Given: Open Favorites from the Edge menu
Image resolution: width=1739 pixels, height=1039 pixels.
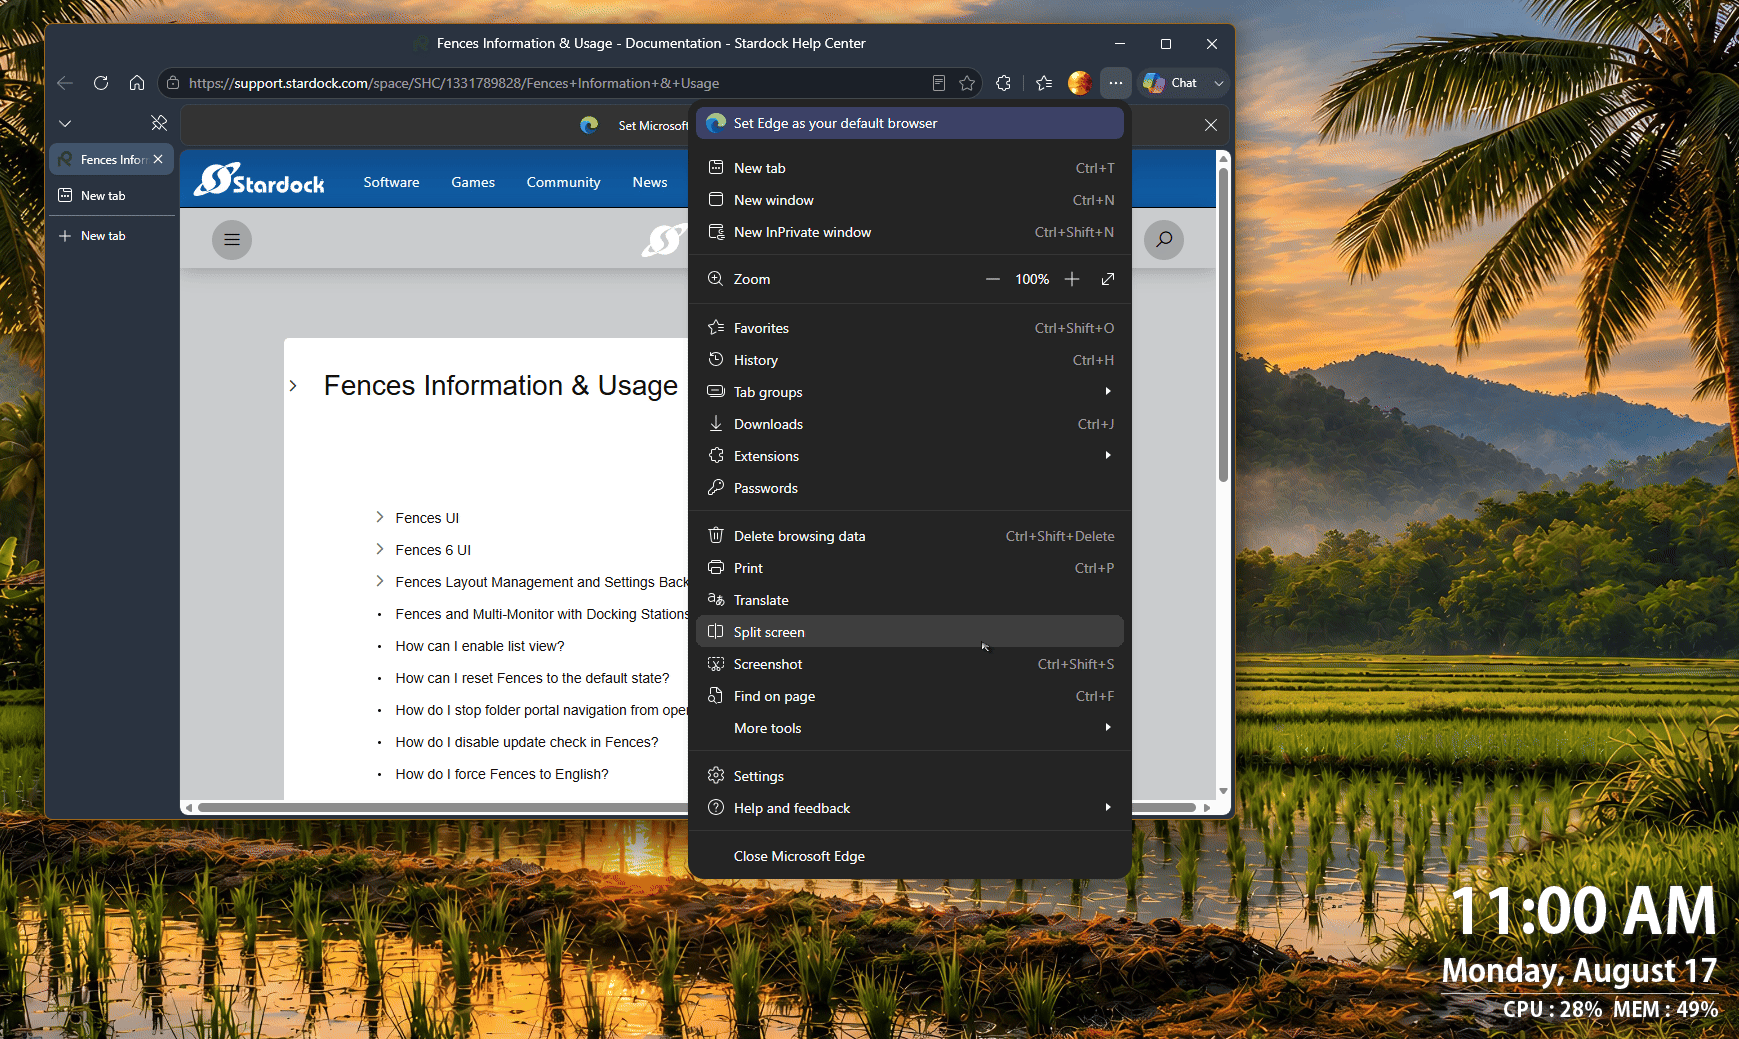Looking at the screenshot, I should pyautogui.click(x=910, y=328).
